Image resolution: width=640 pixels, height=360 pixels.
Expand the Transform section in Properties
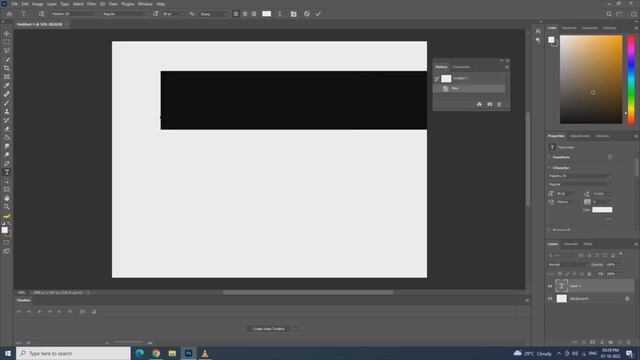(549, 157)
